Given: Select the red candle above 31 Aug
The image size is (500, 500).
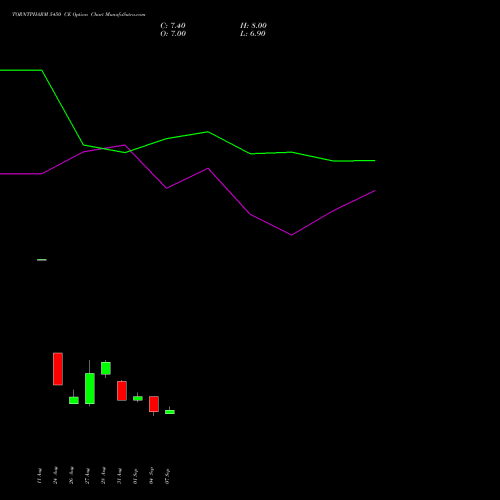Looking at the screenshot, I should (x=122, y=391).
